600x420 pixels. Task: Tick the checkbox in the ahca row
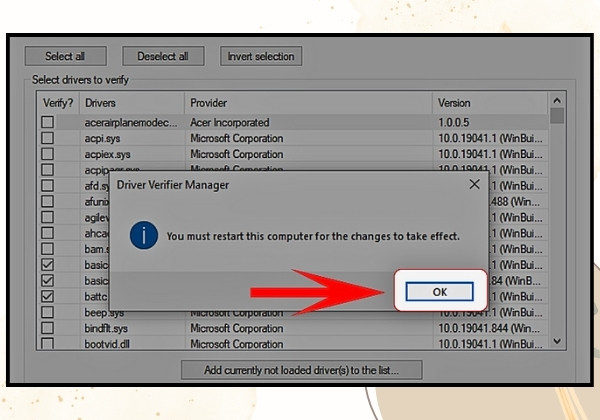coord(47,233)
